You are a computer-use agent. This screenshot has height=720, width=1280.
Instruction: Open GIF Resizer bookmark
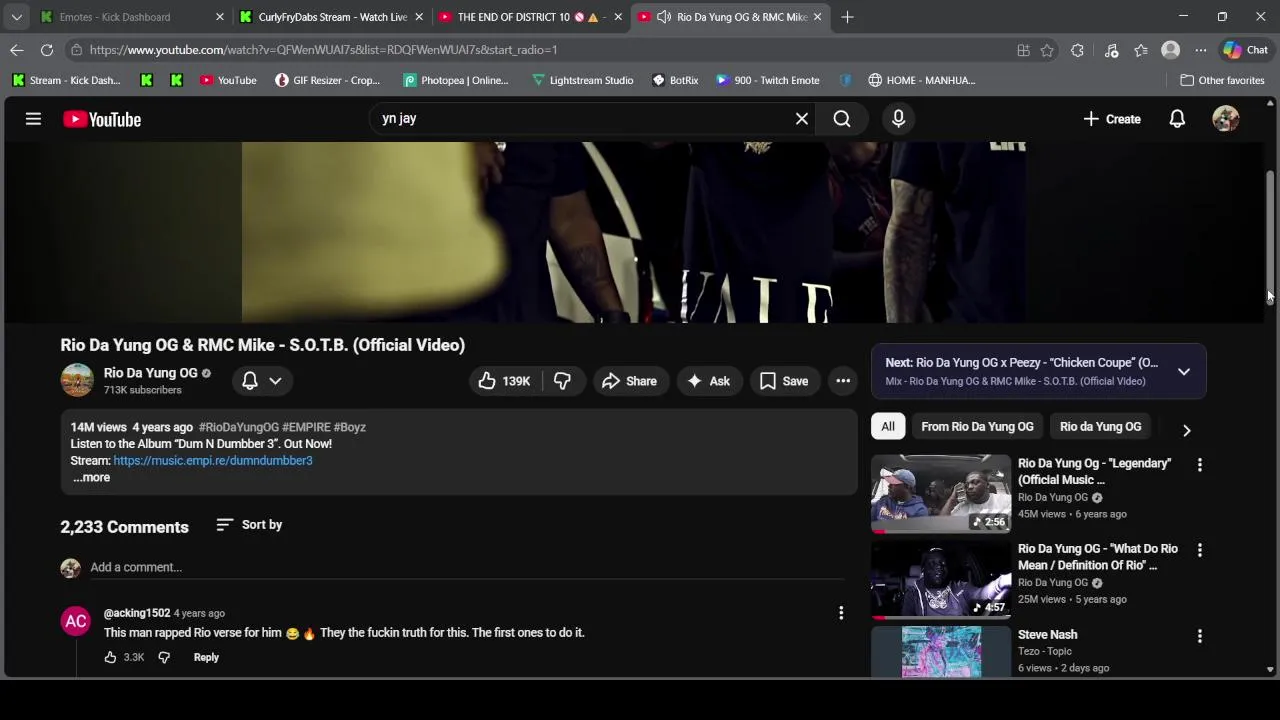click(328, 80)
